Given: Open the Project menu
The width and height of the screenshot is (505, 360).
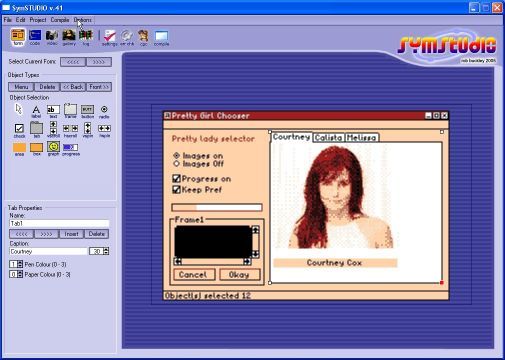Looking at the screenshot, I should (38, 20).
